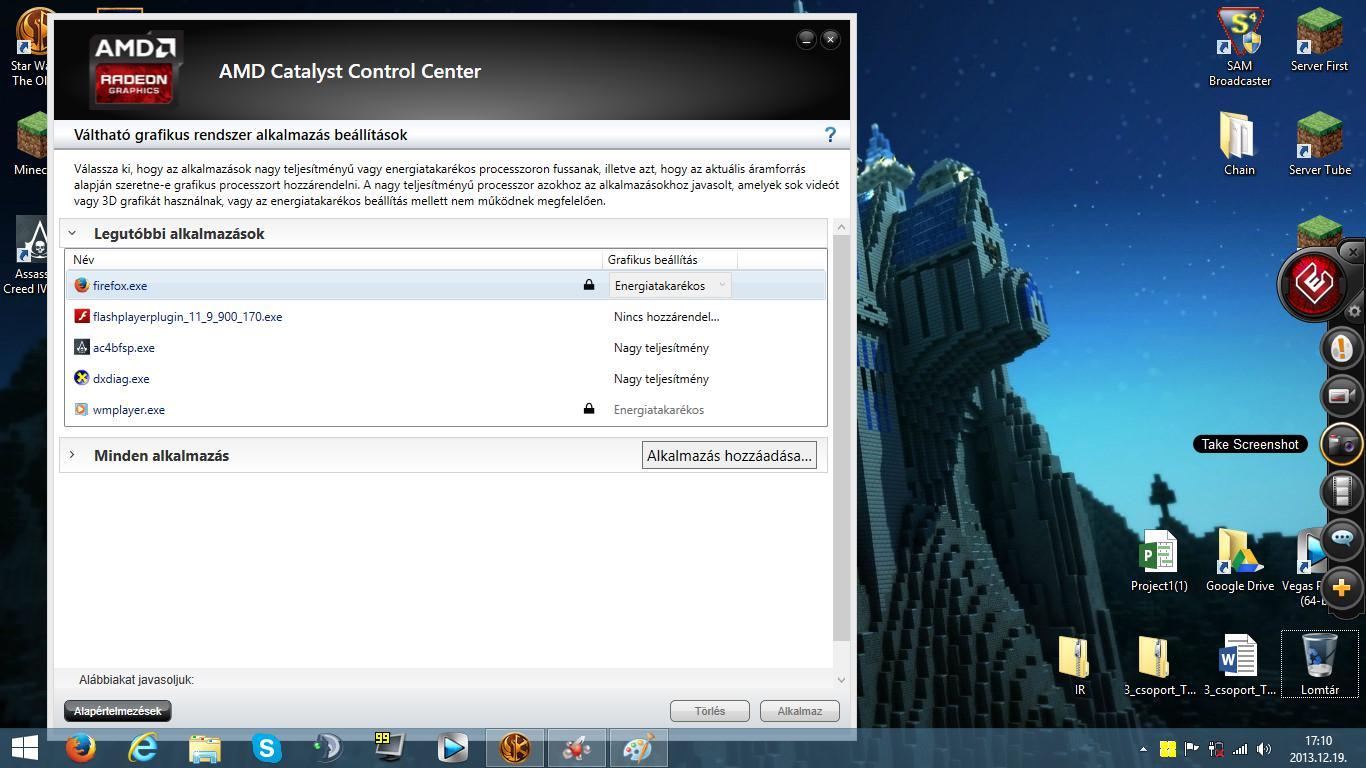Click the dxdiag.exe icon in list
Screen dimensions: 1366x768
[82, 378]
